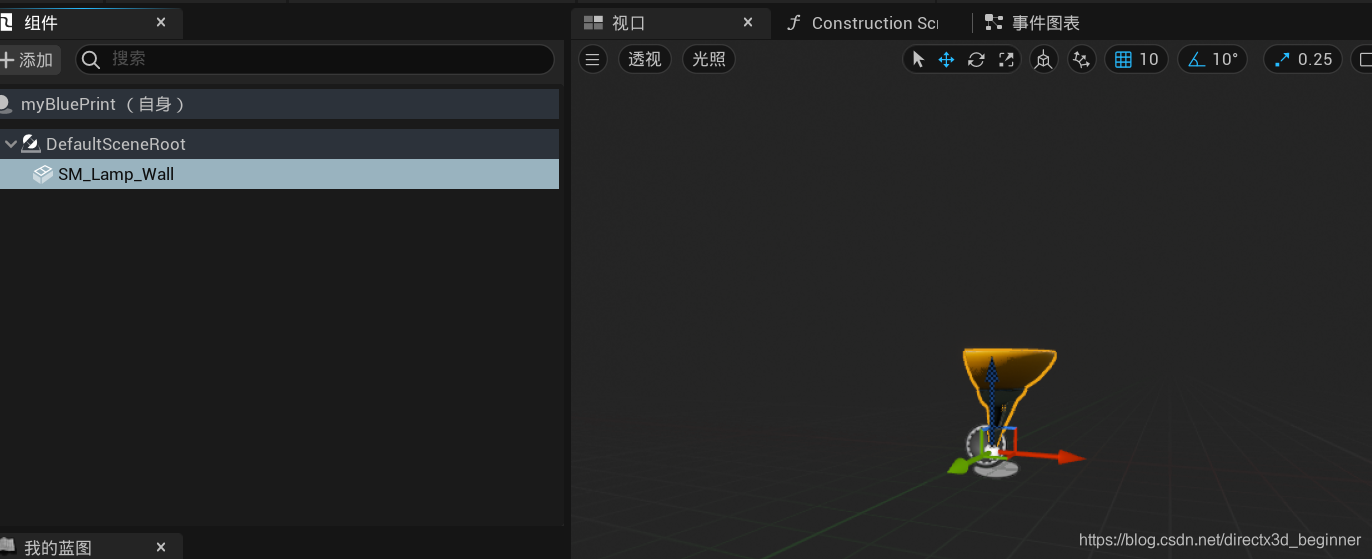Click the SM_Lamp_Wall static mesh icon

click(x=43, y=174)
